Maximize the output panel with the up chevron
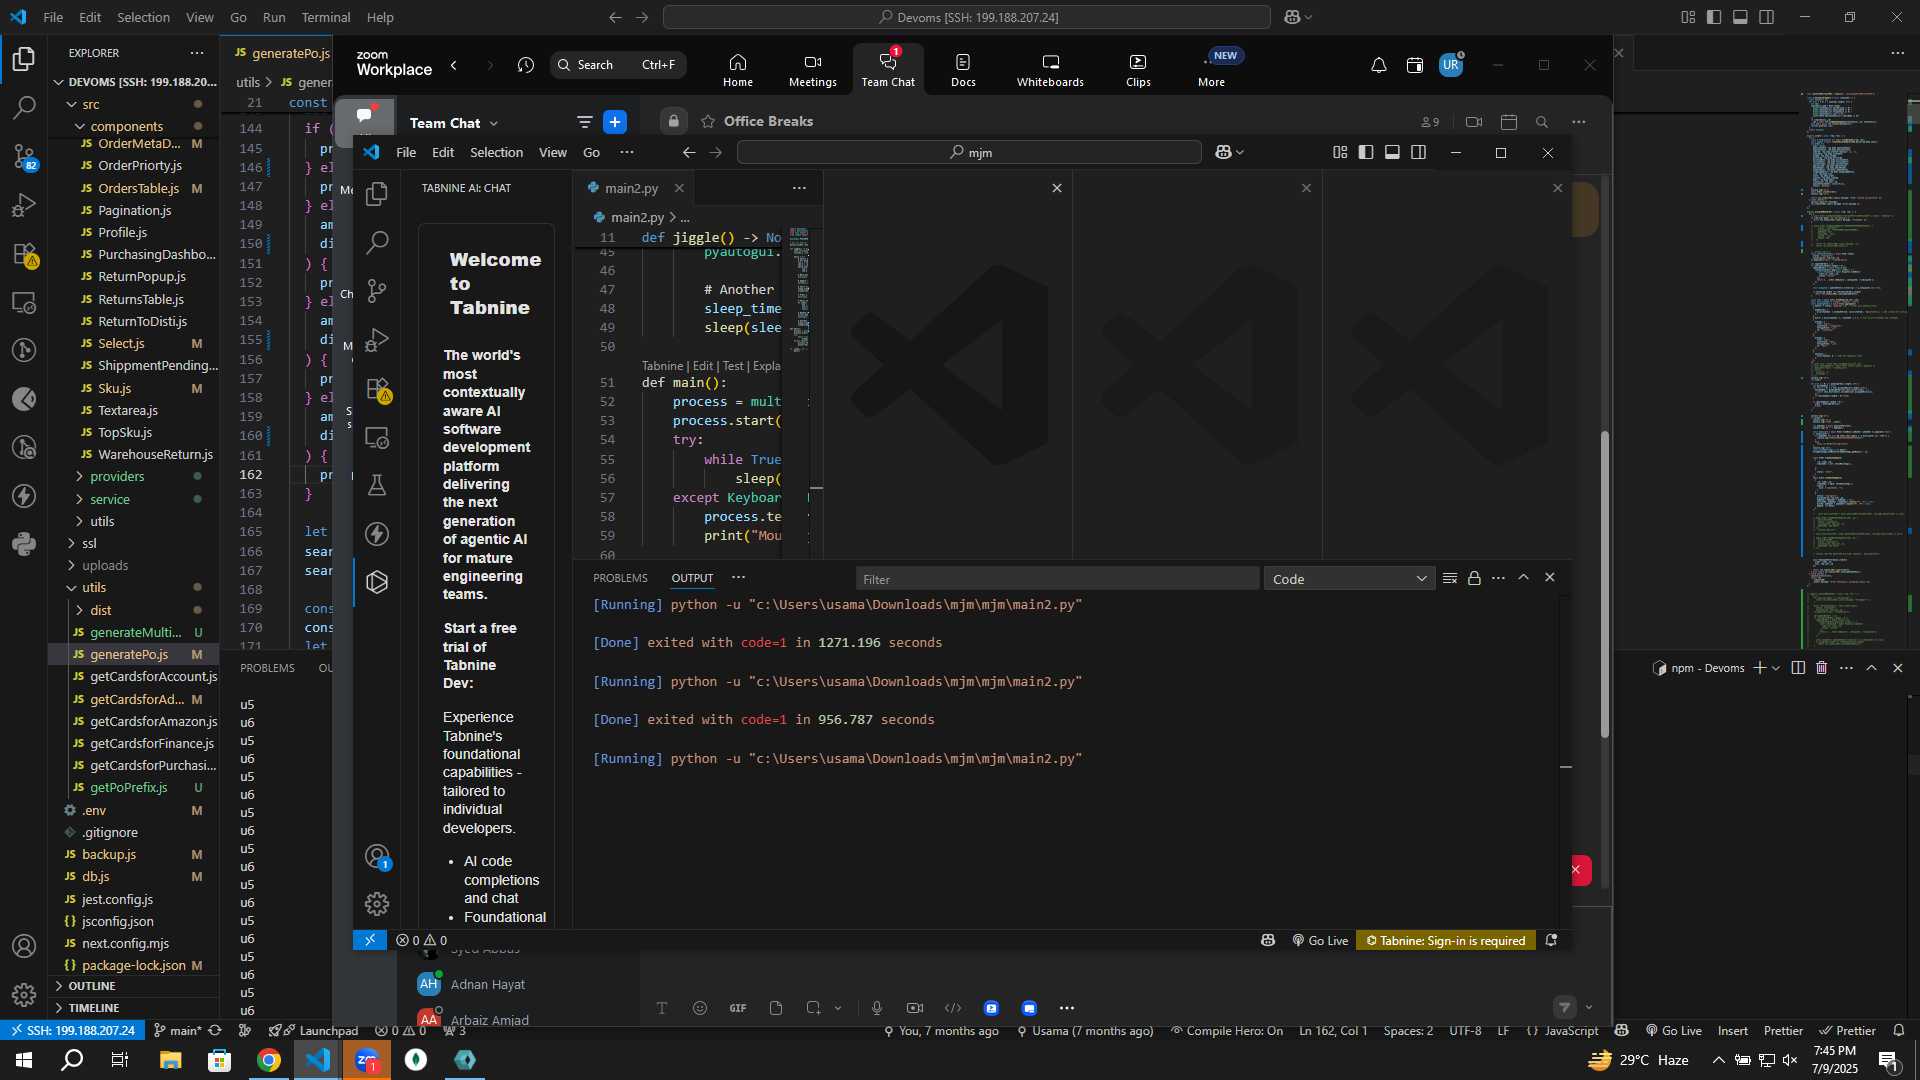1920x1080 pixels. (x=1524, y=578)
